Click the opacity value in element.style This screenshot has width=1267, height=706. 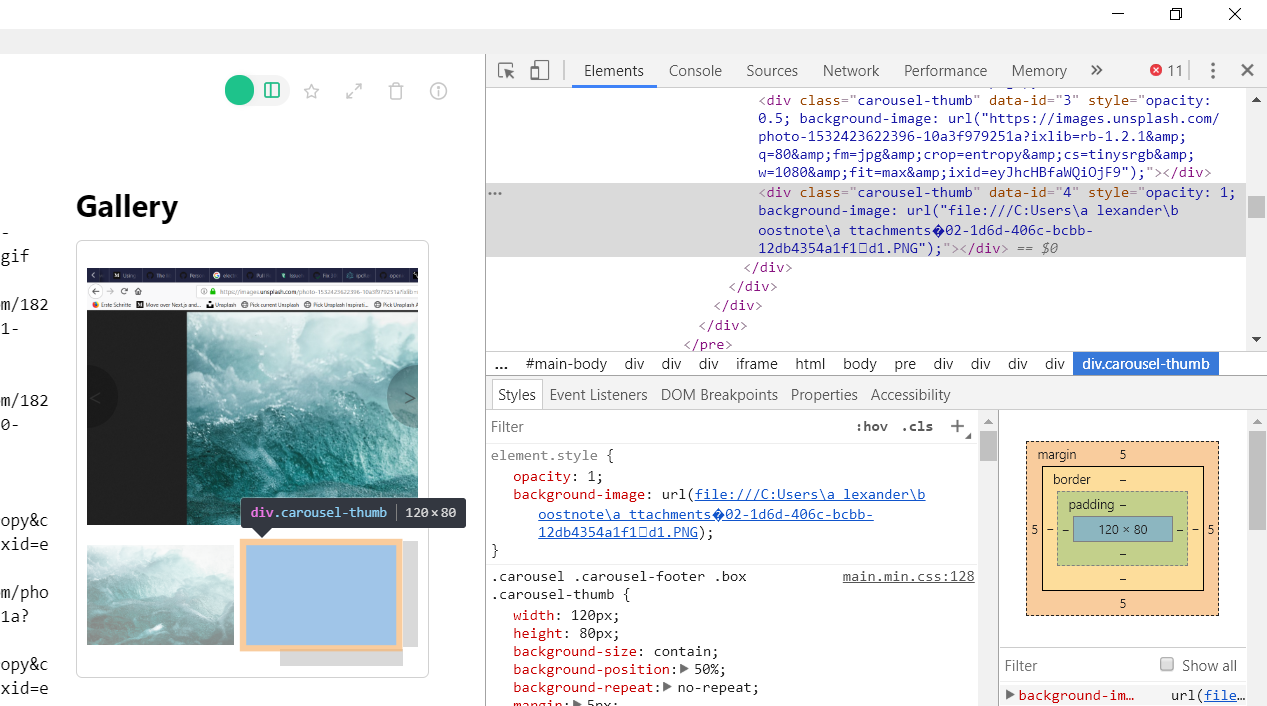point(594,477)
